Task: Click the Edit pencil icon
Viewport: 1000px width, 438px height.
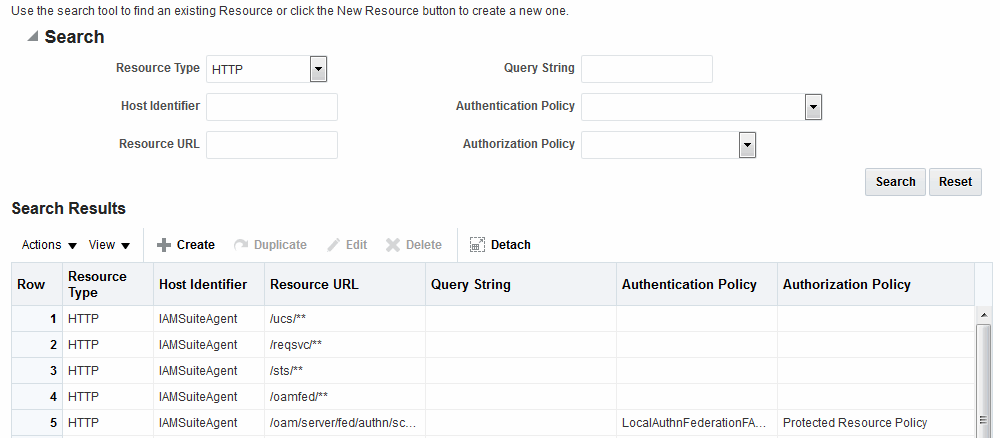Action: pyautogui.click(x=334, y=245)
